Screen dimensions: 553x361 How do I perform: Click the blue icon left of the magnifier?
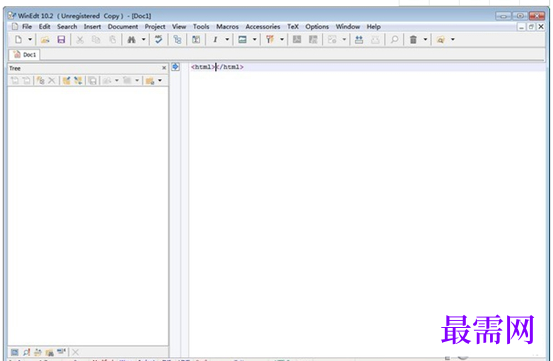[x=359, y=39]
